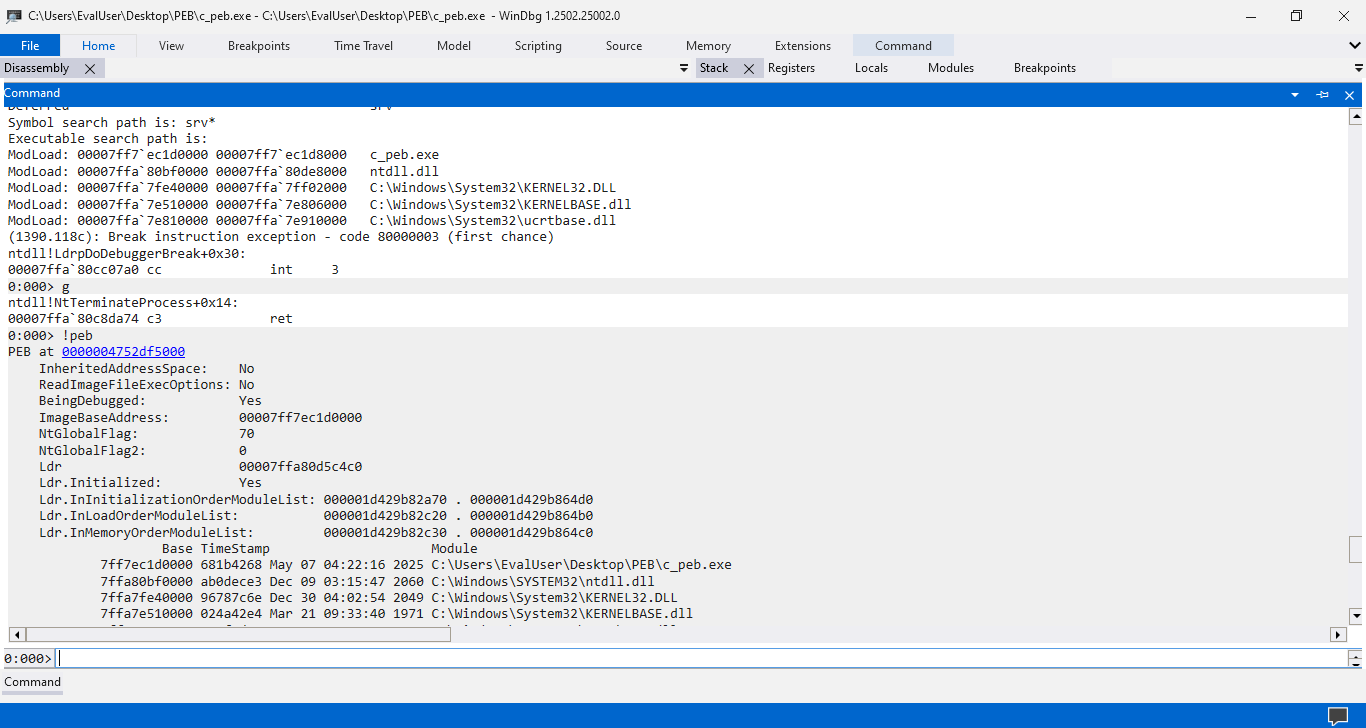Open the tab overflow list beside Breakpoints
Screen dimensions: 1366x728
click(1358, 68)
